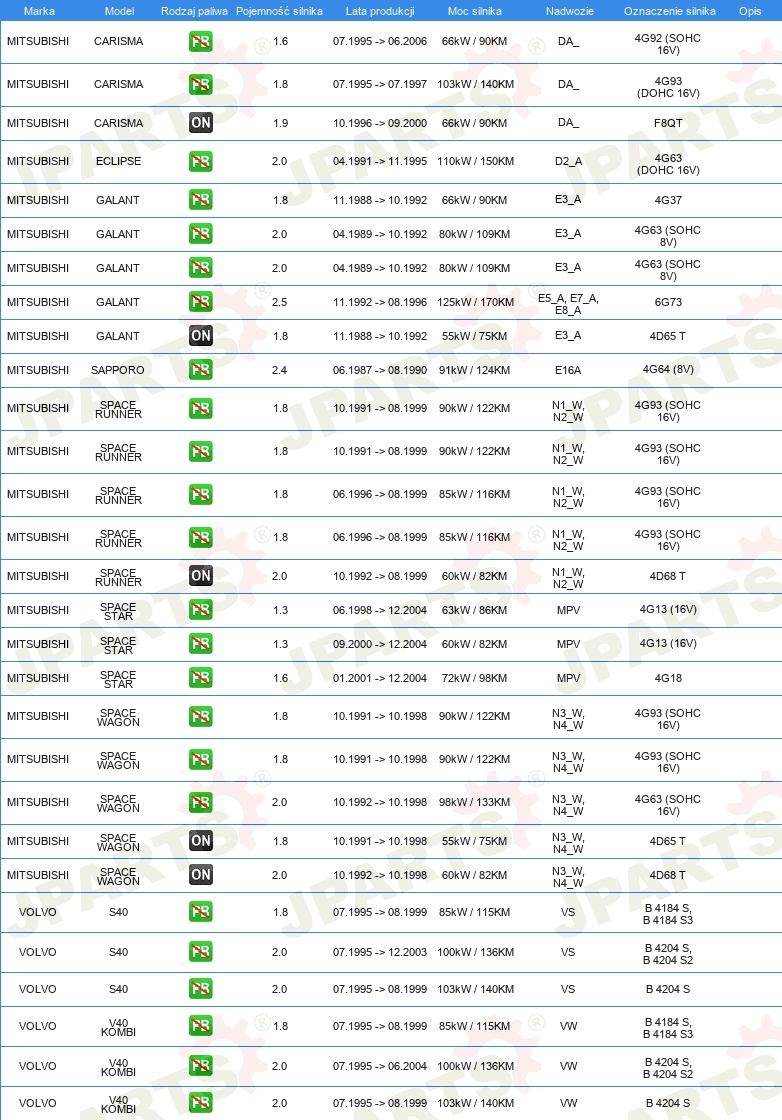This screenshot has width=782, height=1120.
Task: Click PB icon for SPACE STAR 1.3 60kW / 82KM
Action: (x=201, y=644)
